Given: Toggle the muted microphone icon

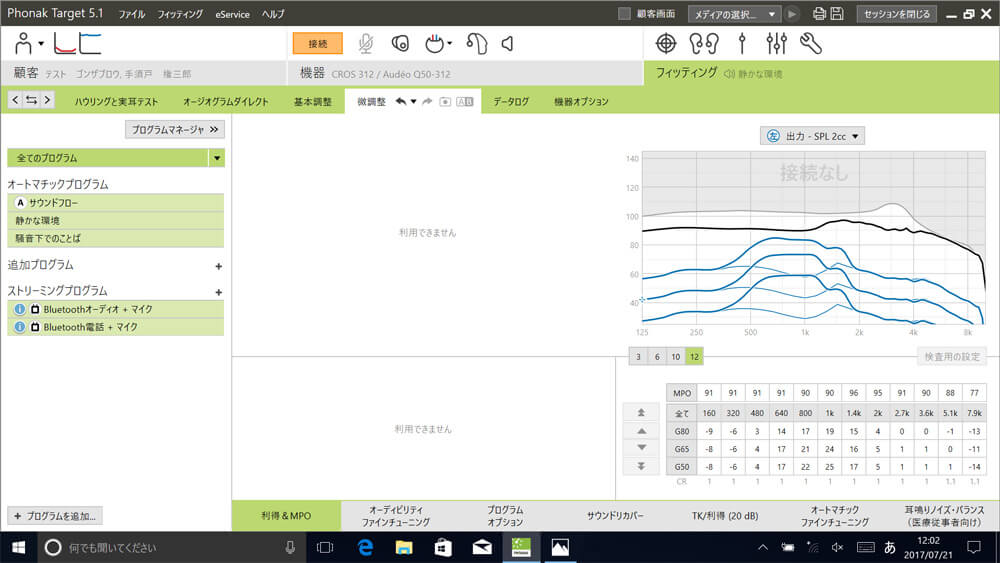Looking at the screenshot, I should tap(365, 43).
